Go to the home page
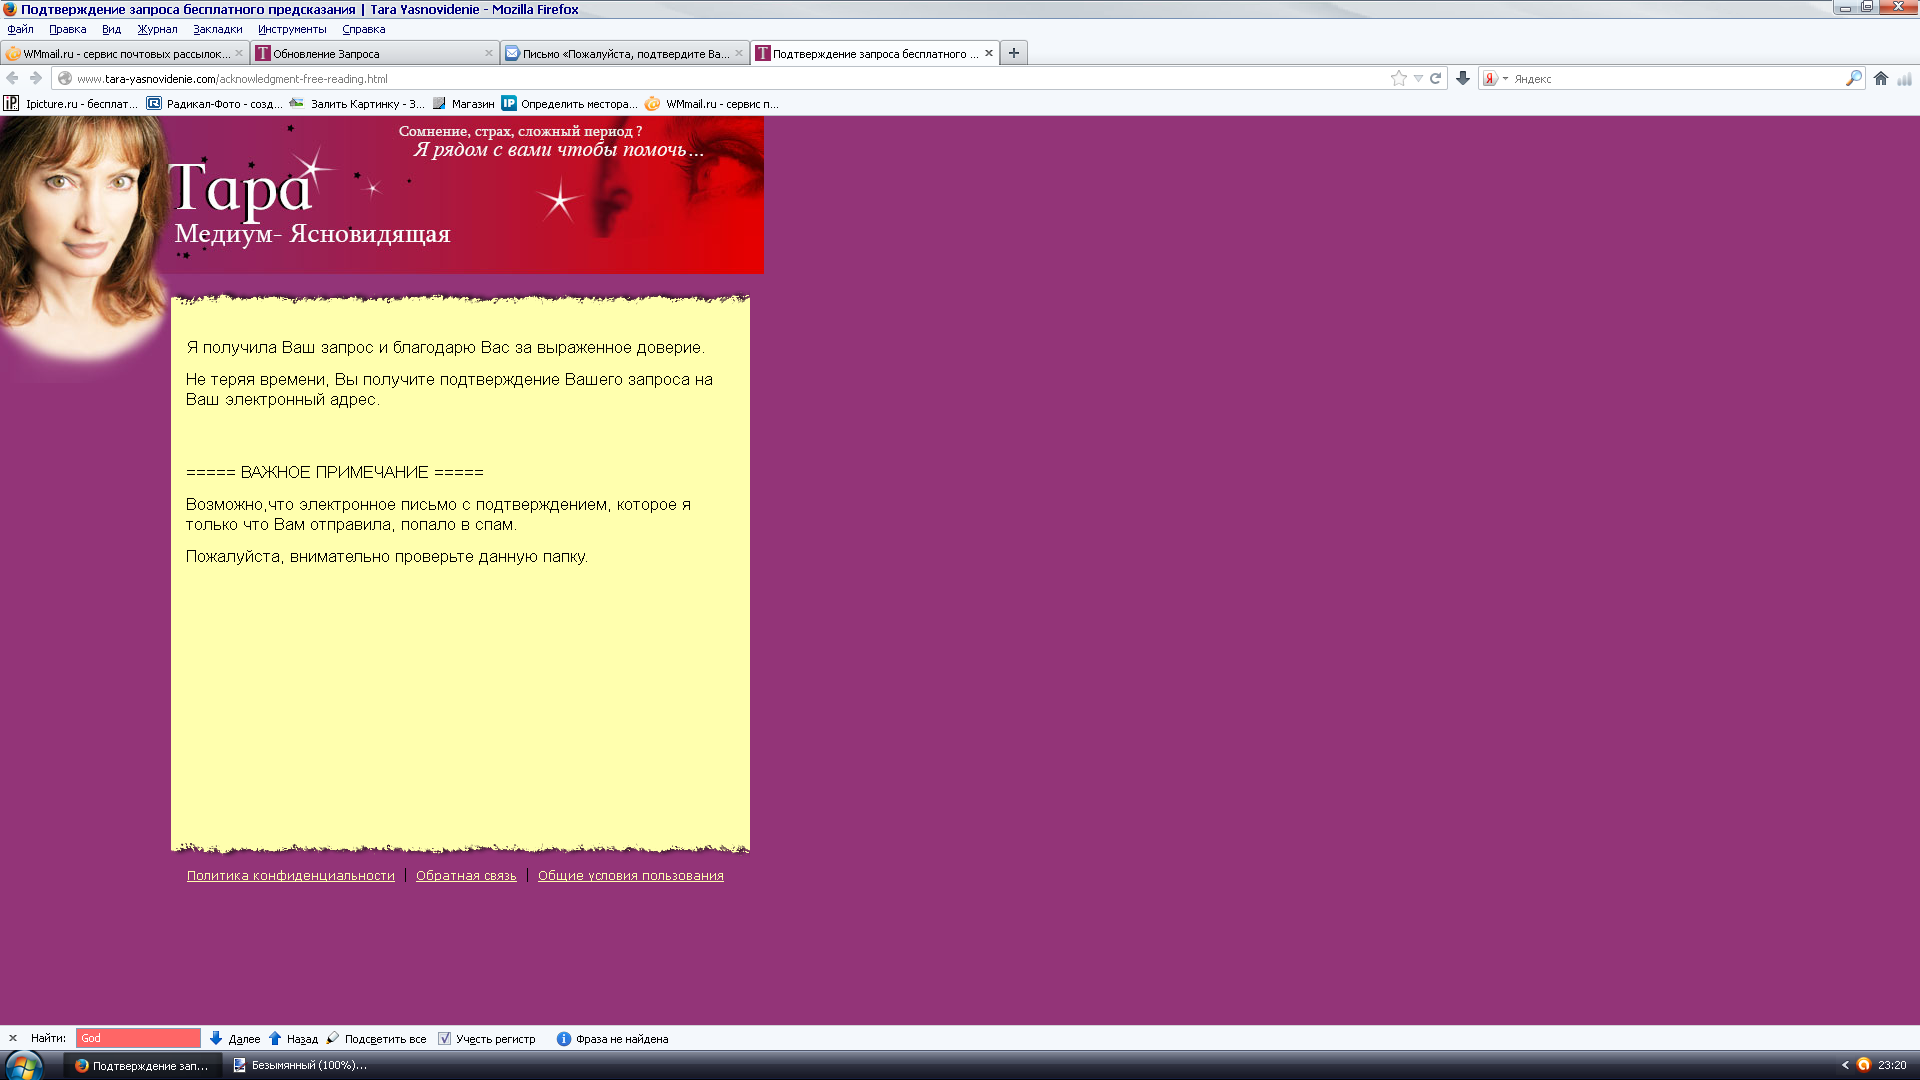Viewport: 1920px width, 1080px height. tap(1881, 78)
